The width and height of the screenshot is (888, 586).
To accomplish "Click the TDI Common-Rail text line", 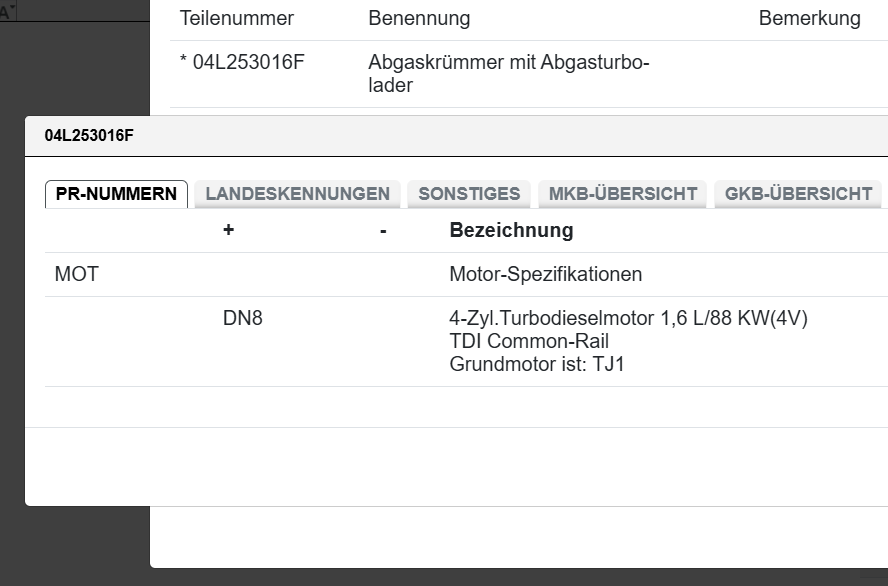I will 529,341.
